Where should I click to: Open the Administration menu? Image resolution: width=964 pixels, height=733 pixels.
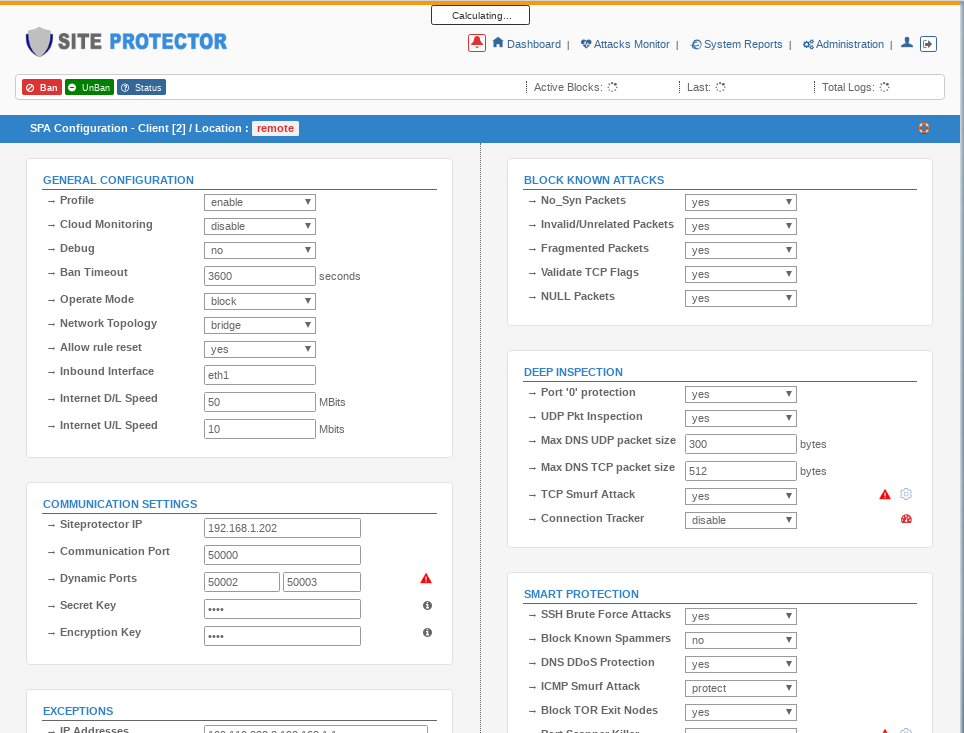coord(844,44)
